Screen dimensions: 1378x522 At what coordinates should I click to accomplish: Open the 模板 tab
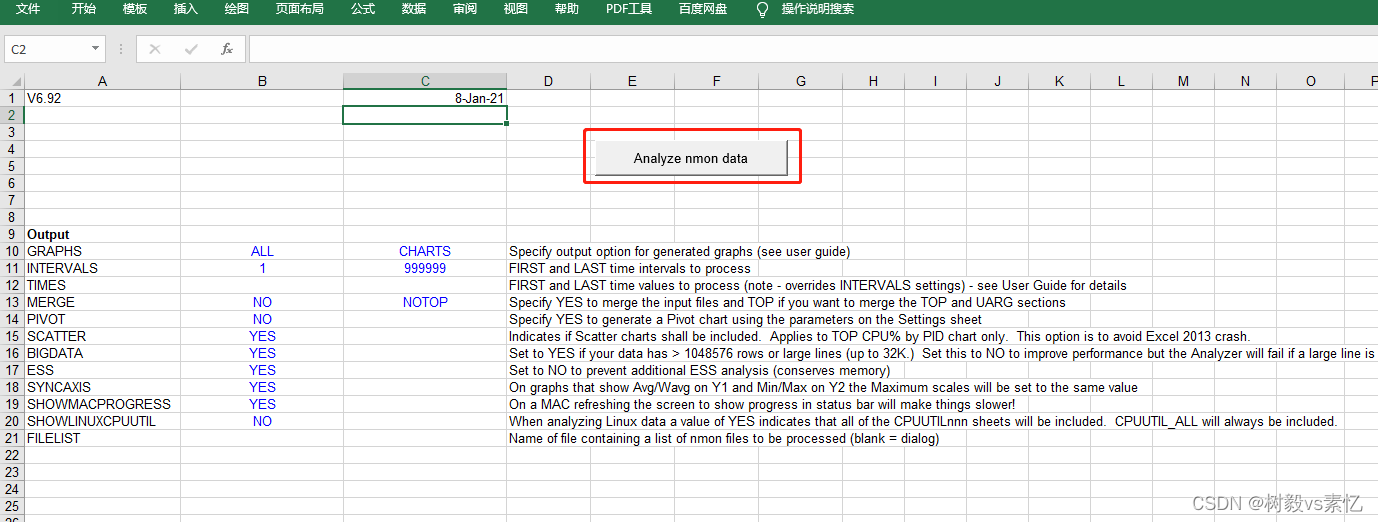point(135,9)
